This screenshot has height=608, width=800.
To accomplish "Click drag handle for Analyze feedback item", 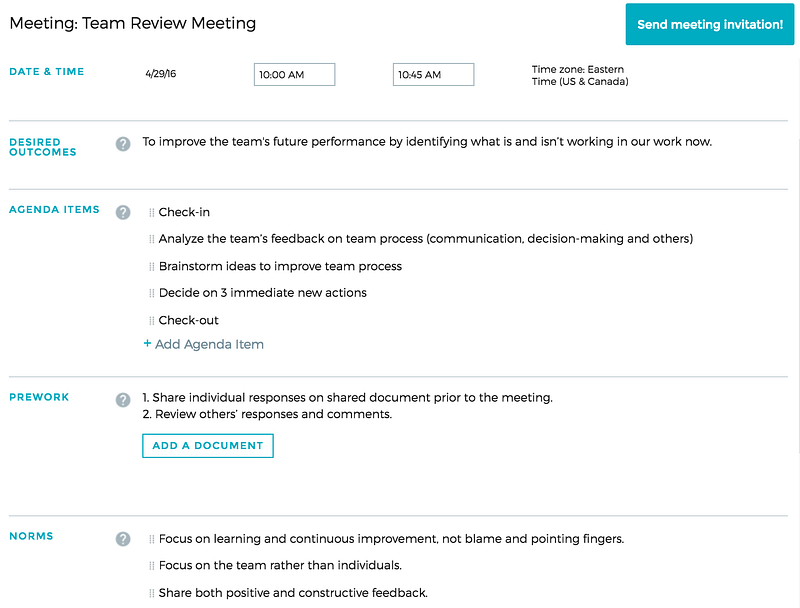I will tap(152, 239).
